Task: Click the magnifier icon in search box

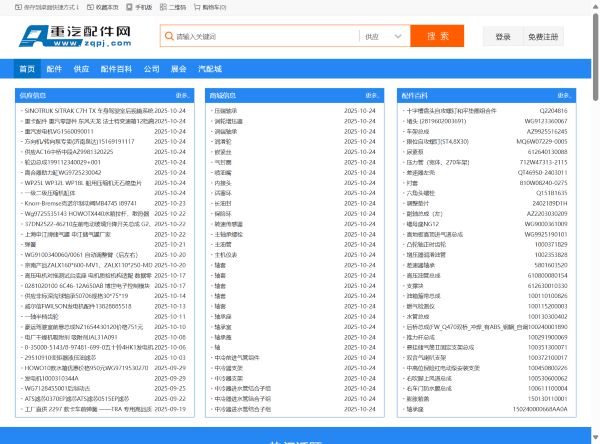Action: (x=169, y=36)
